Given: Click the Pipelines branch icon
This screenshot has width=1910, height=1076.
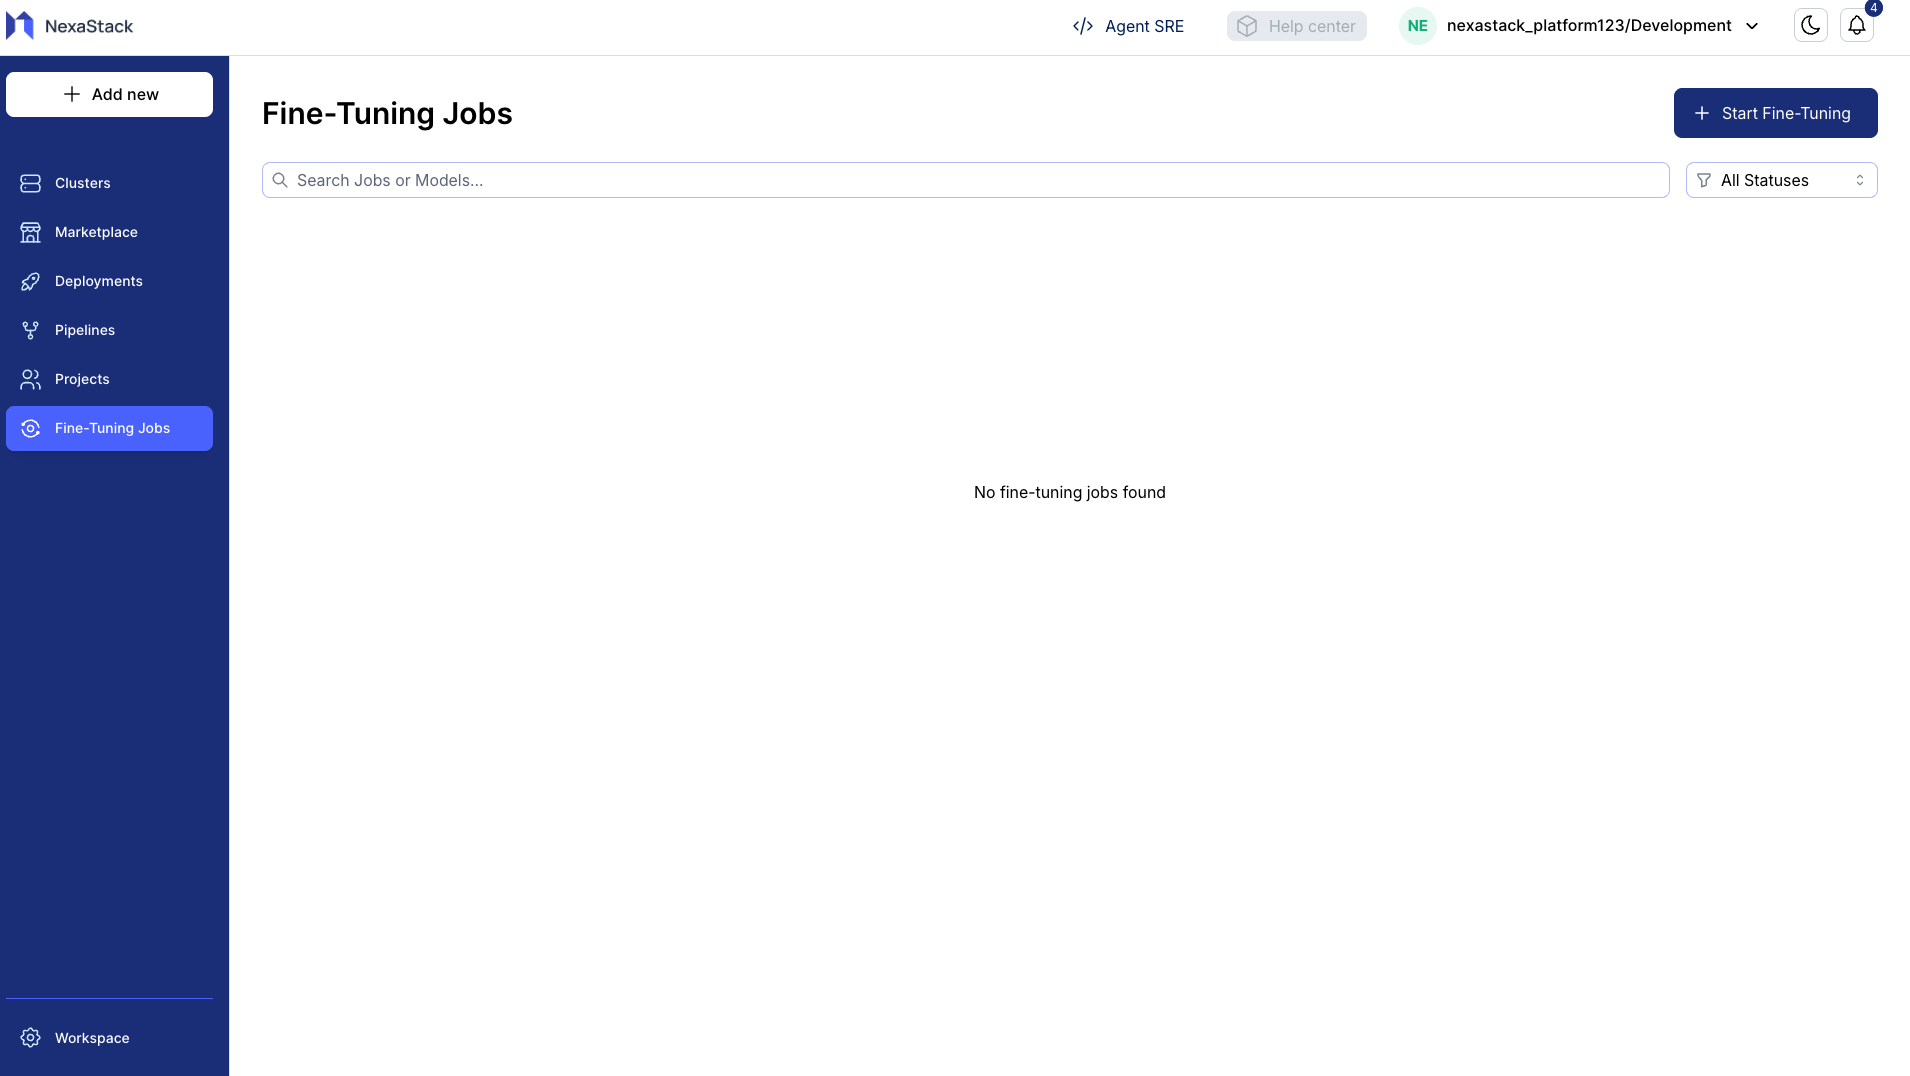Looking at the screenshot, I should click(31, 330).
